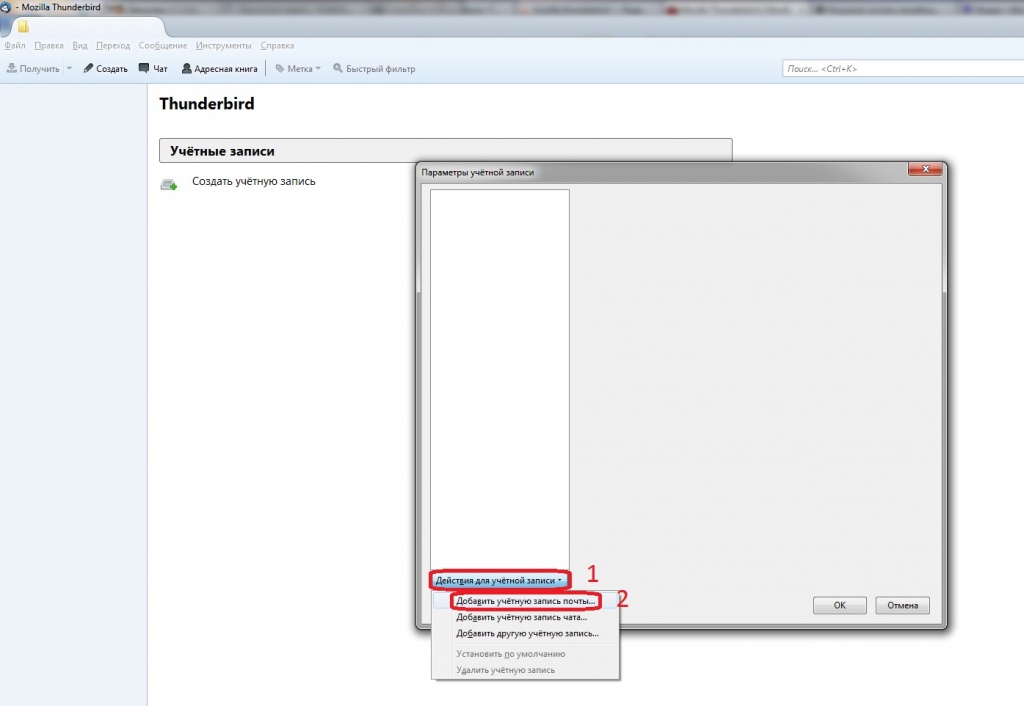Confirm the dialog with OK

coord(840,605)
